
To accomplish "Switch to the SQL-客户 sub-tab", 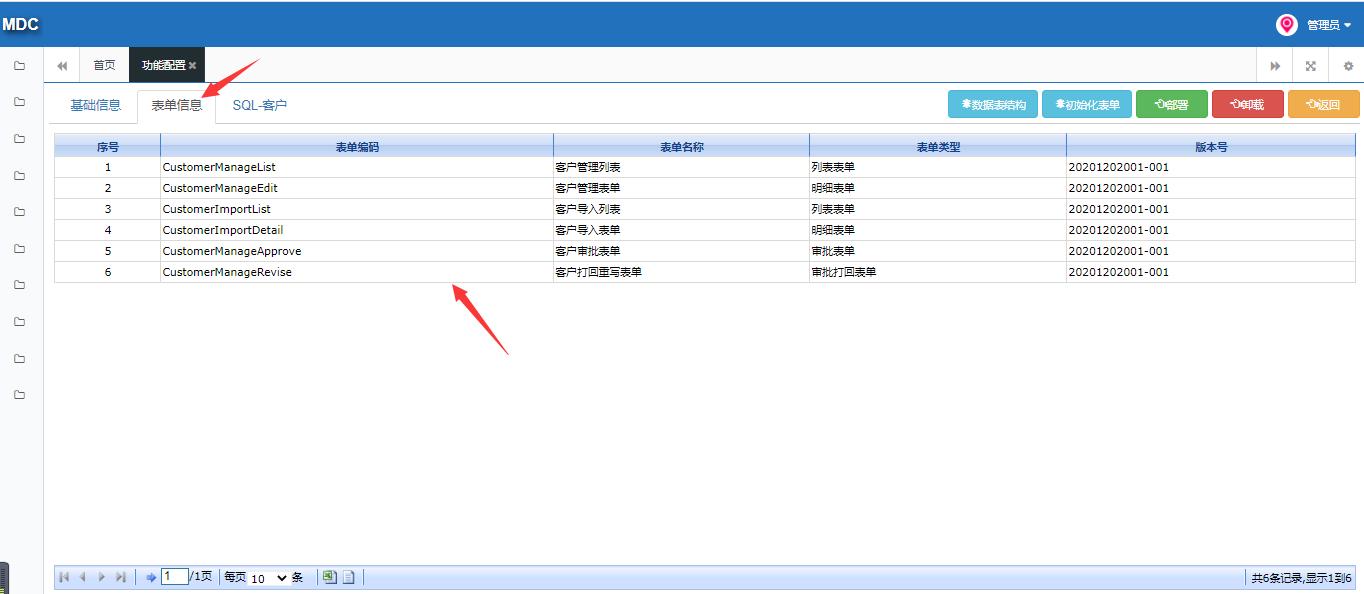I will 260,105.
